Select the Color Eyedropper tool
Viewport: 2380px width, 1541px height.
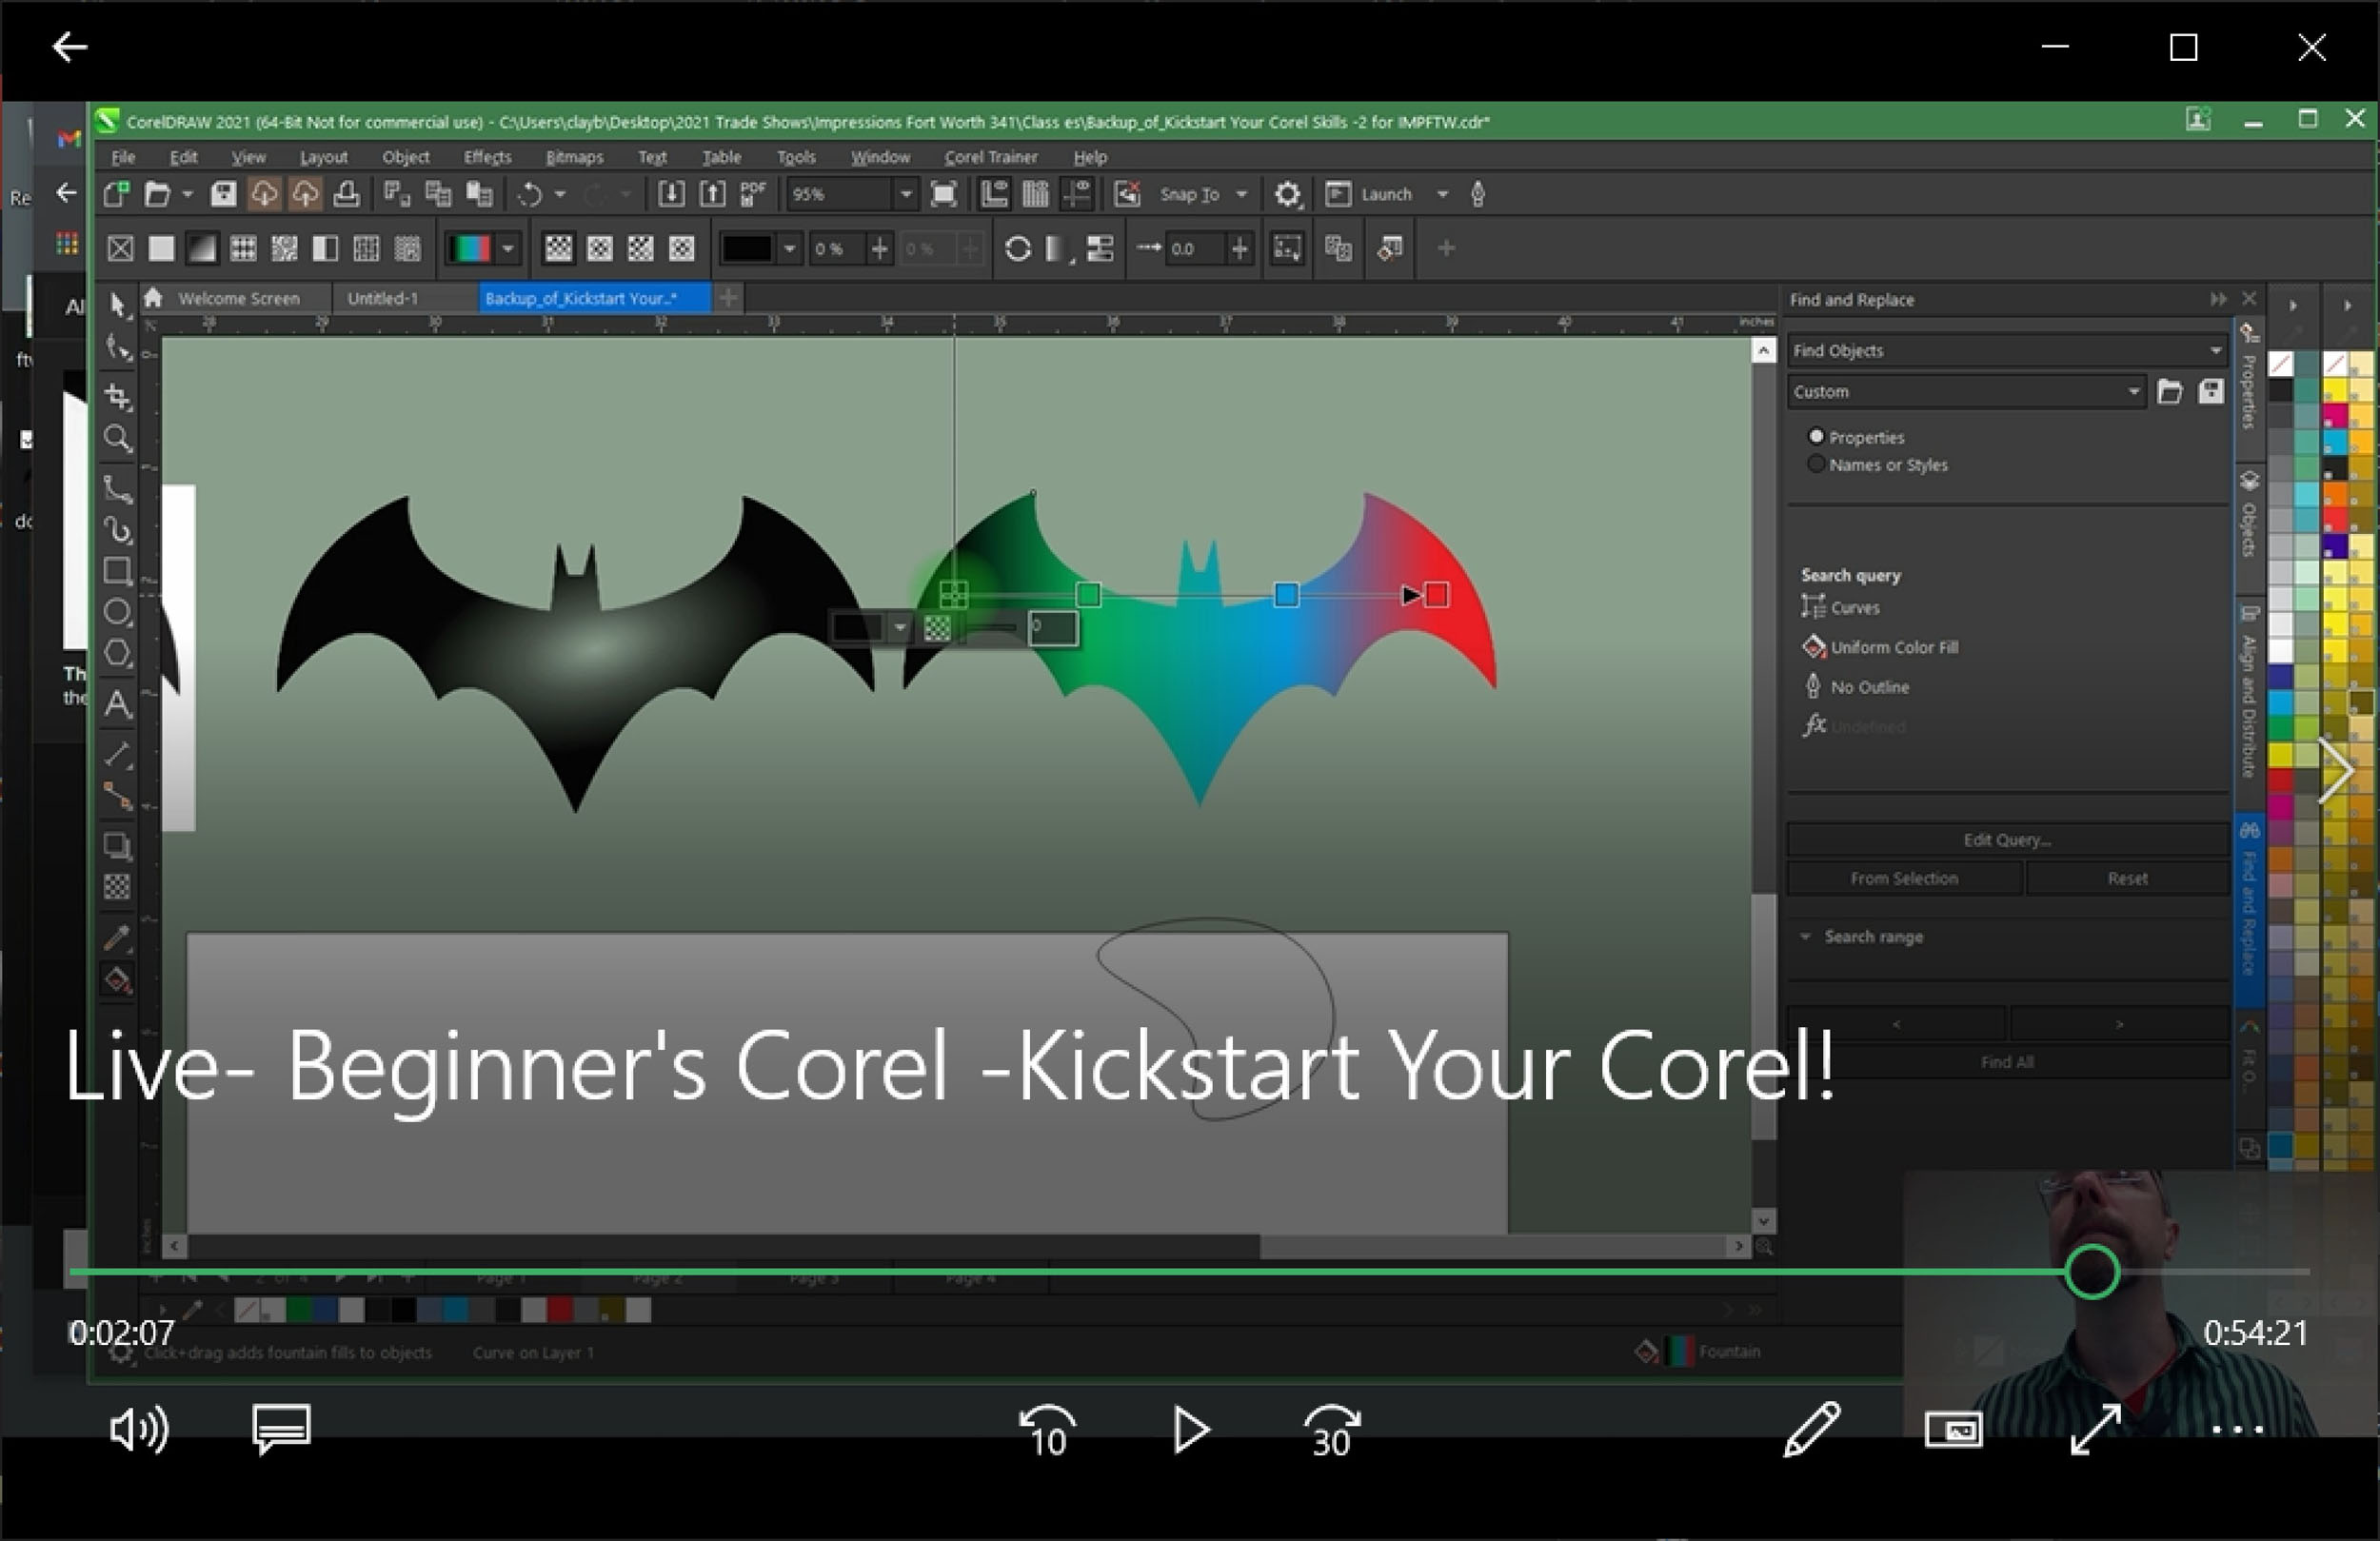click(x=118, y=938)
